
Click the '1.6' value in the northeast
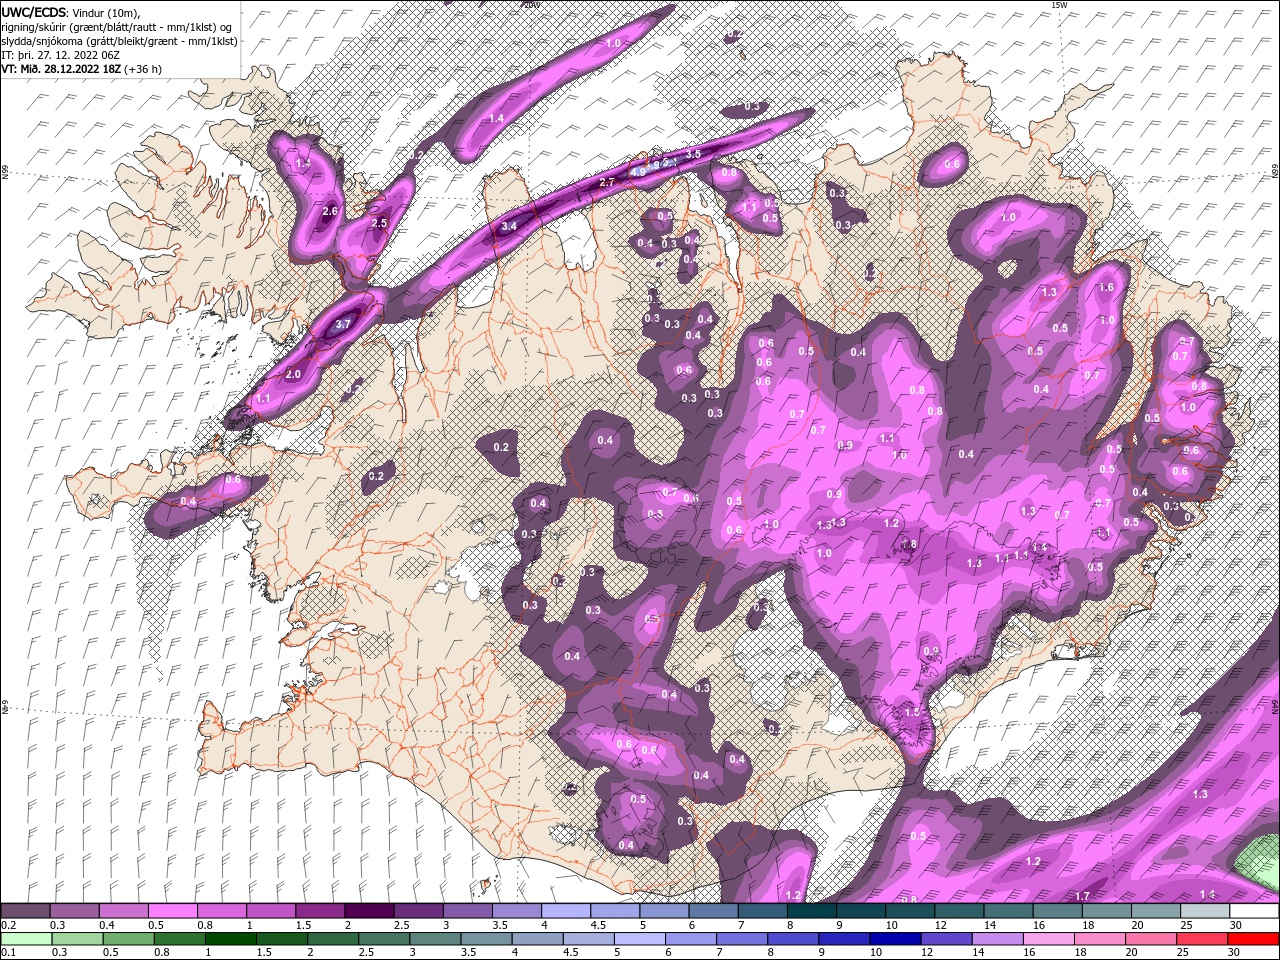pos(1106,287)
